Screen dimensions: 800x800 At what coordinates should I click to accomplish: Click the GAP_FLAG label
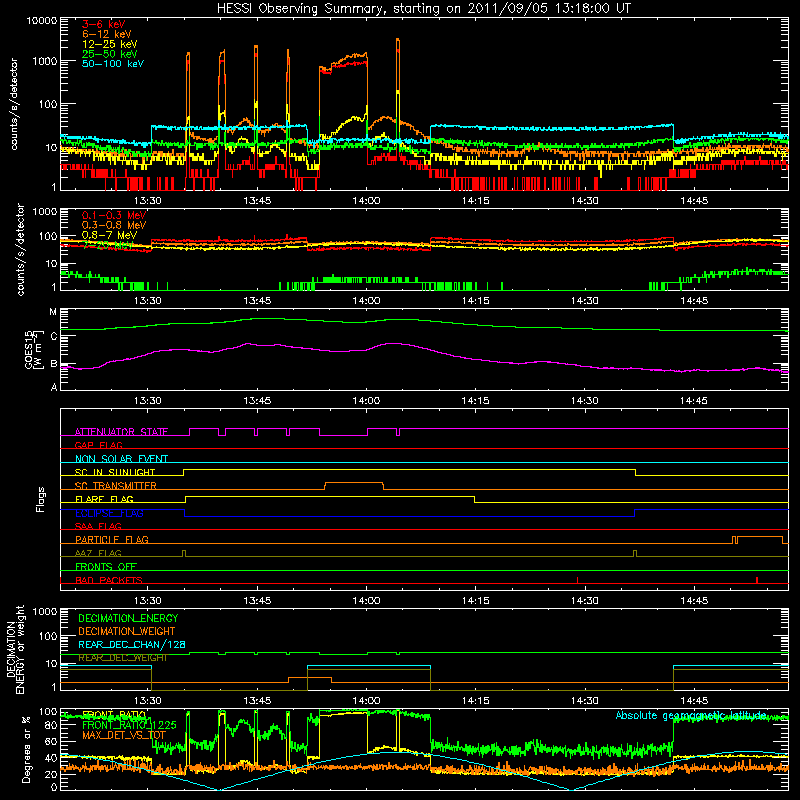98,445
